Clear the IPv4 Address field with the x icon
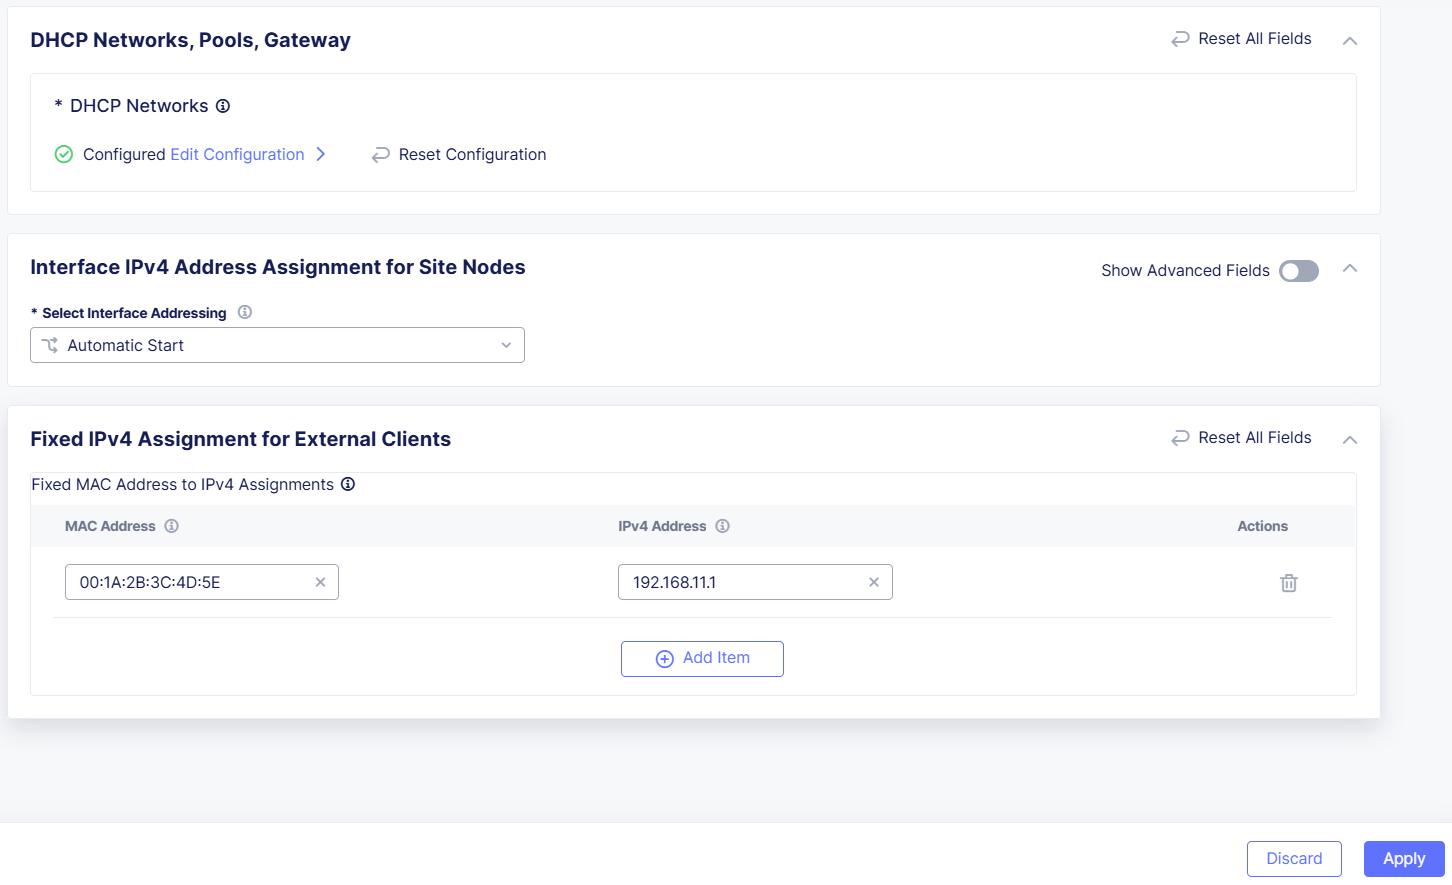 tap(874, 581)
